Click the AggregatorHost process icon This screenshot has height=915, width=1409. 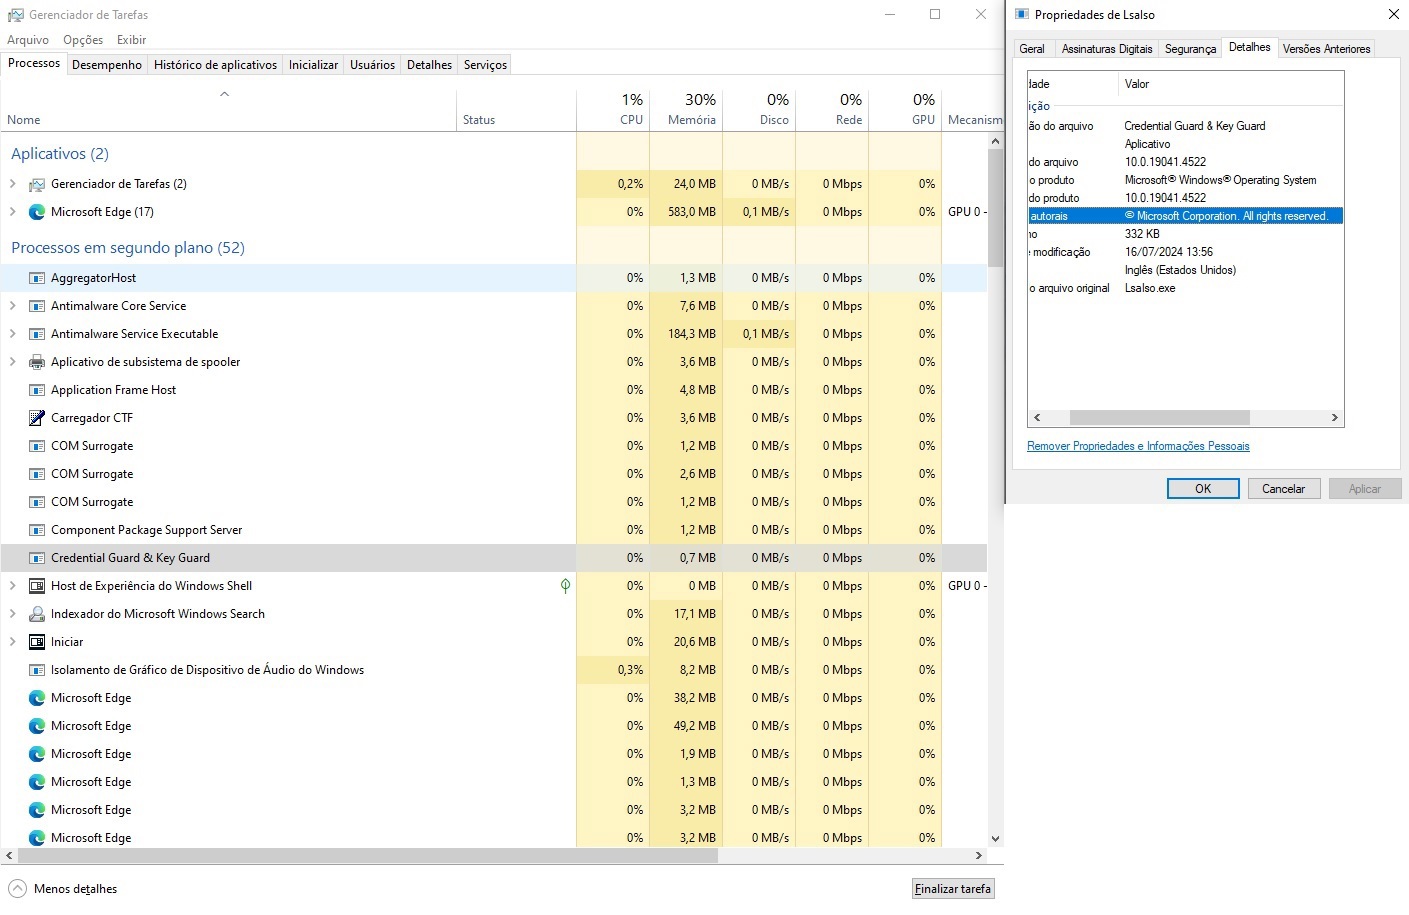pos(37,278)
